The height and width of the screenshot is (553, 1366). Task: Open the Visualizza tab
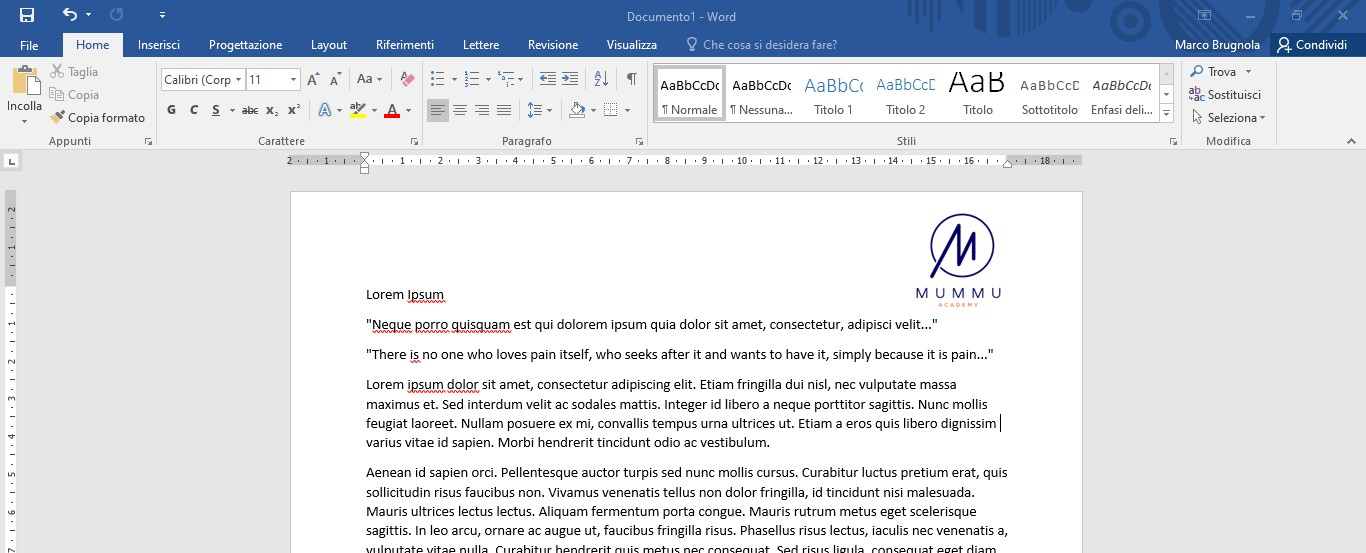click(632, 45)
